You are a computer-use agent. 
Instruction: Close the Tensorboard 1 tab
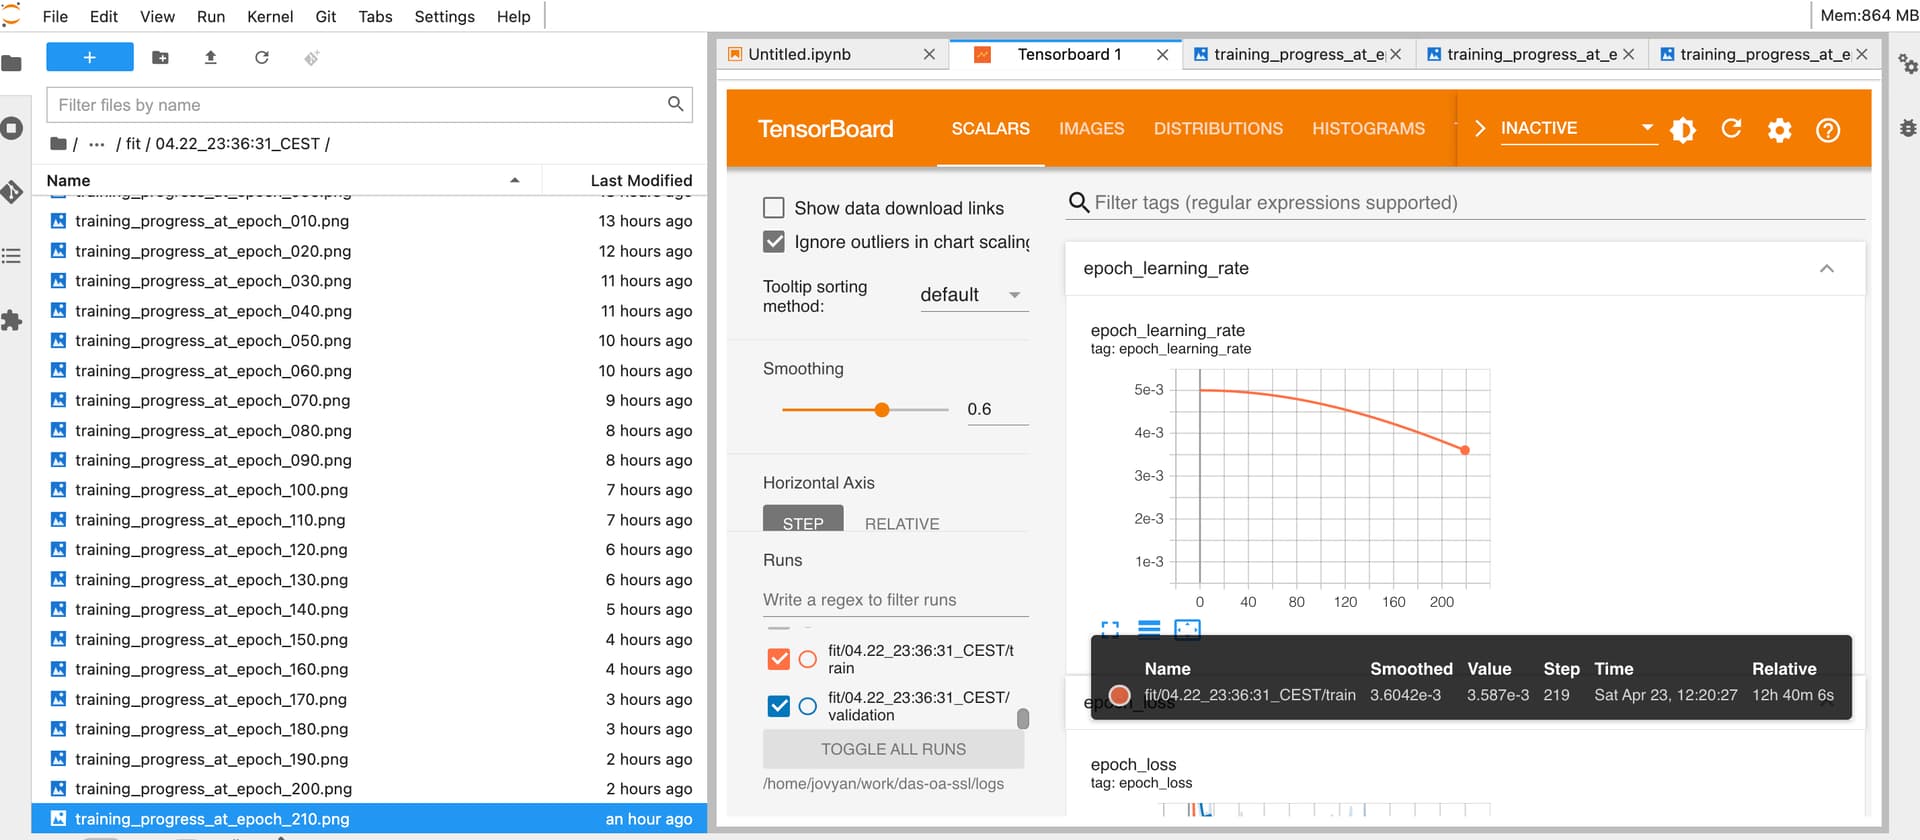(1162, 55)
